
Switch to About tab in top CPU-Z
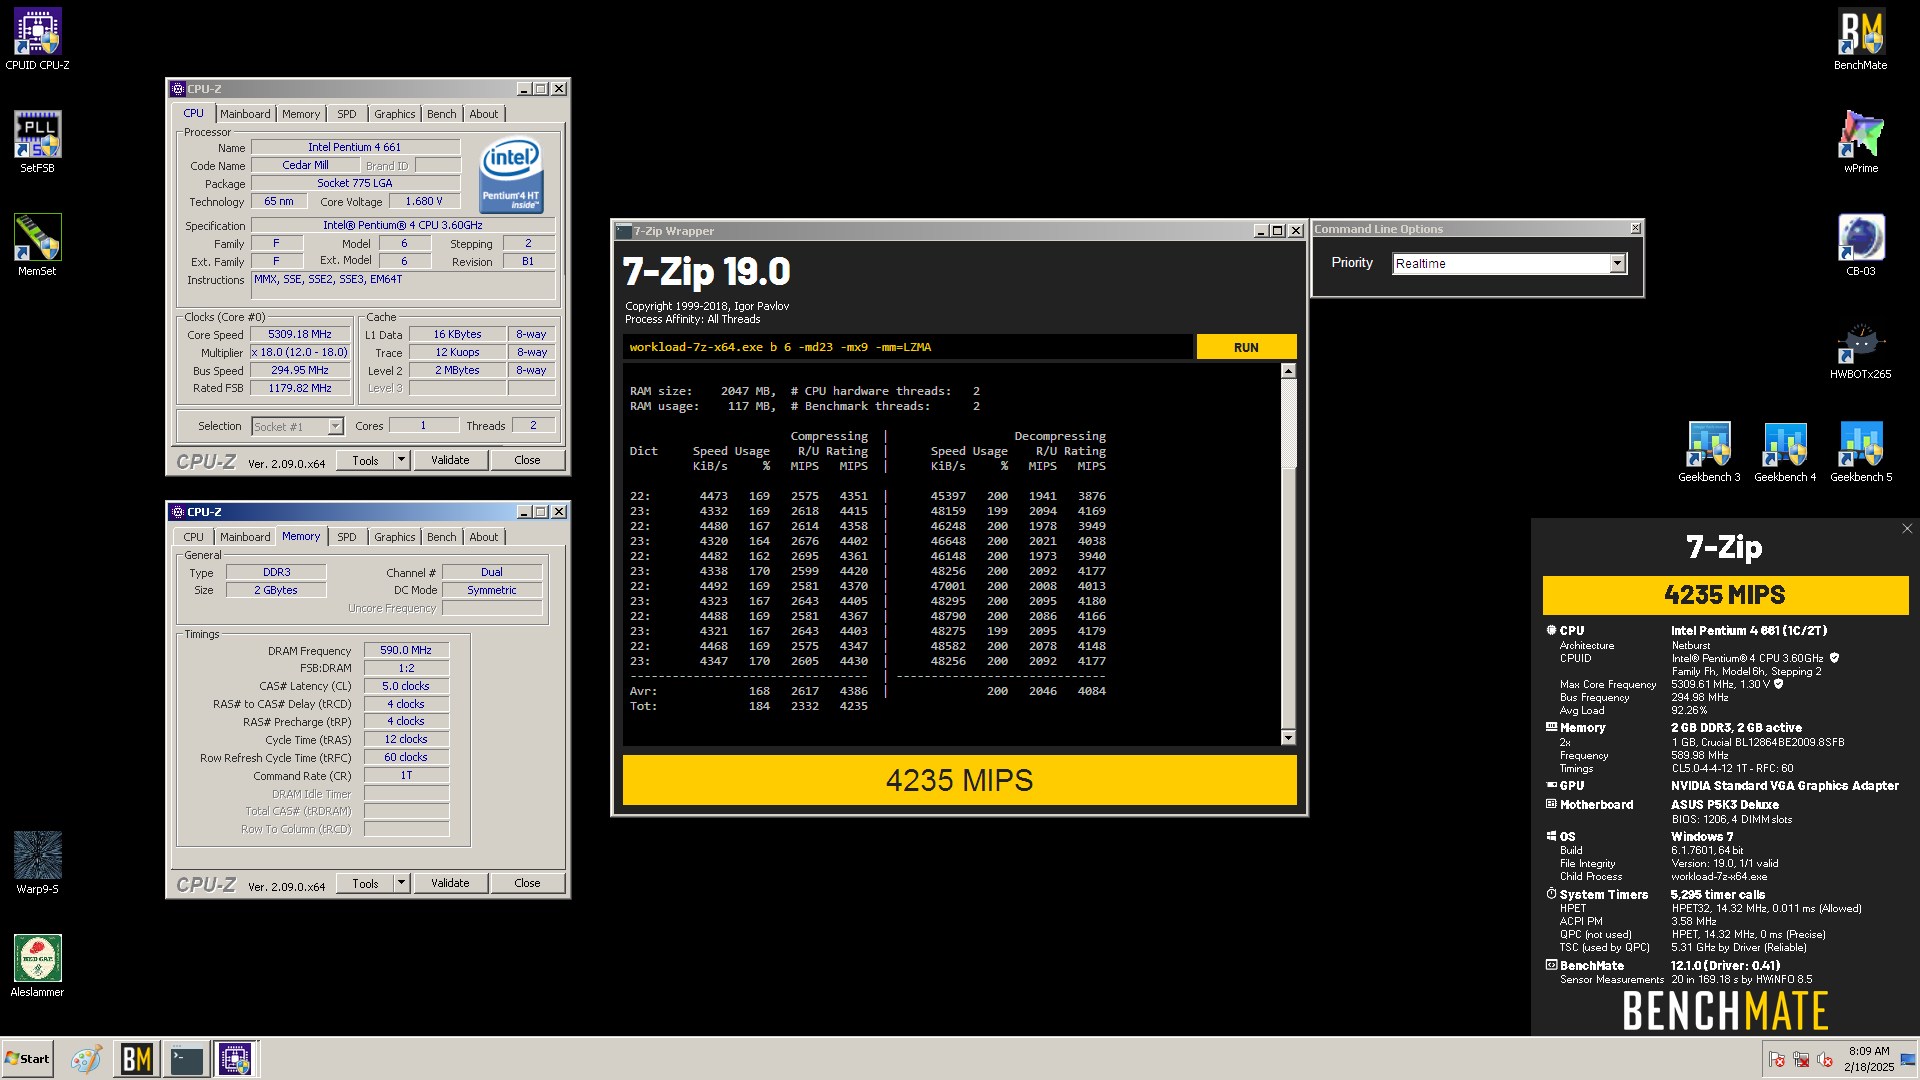pos(484,114)
